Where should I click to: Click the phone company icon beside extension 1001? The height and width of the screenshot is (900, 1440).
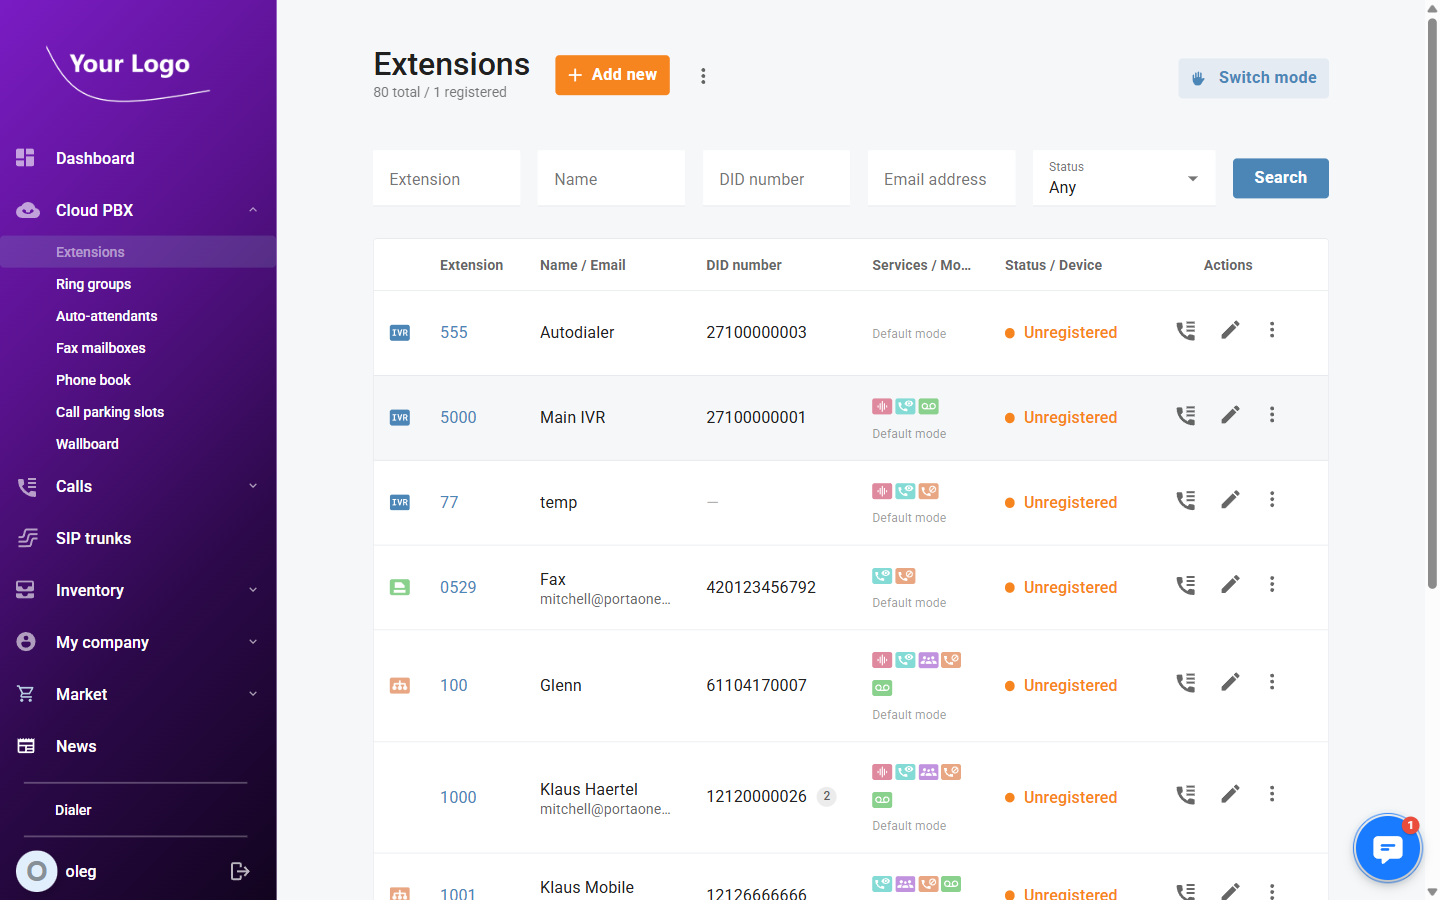tap(400, 893)
